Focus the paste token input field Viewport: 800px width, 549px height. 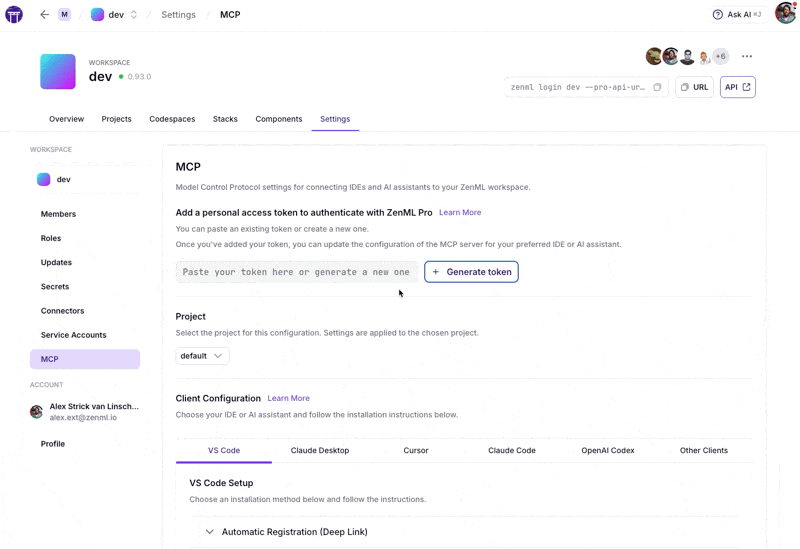[296, 272]
